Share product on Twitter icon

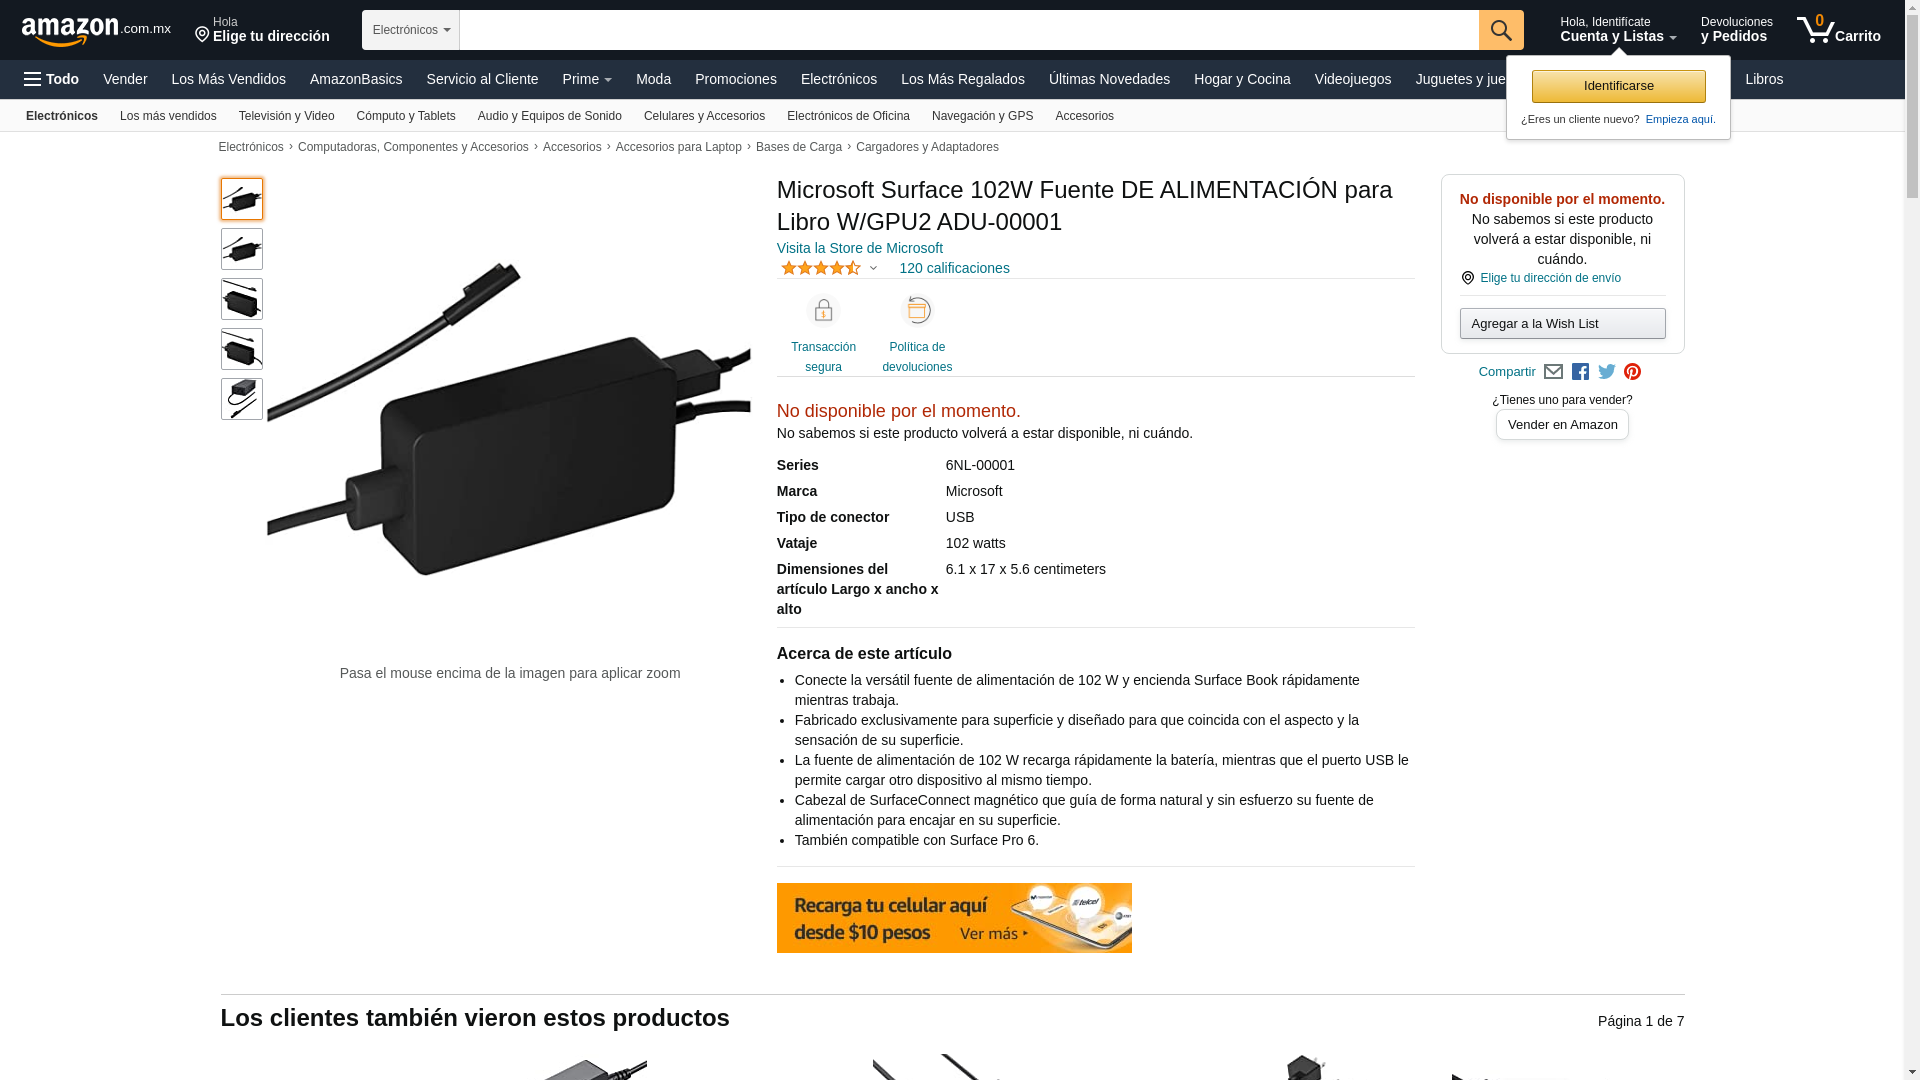(x=1607, y=372)
